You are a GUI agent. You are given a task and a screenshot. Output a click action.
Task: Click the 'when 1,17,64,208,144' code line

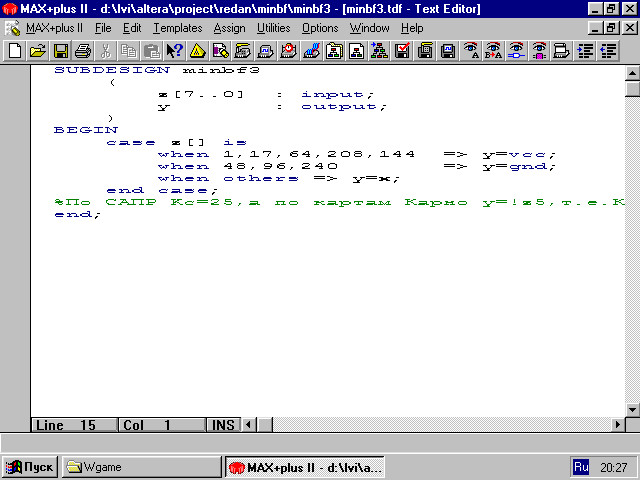pos(357,154)
